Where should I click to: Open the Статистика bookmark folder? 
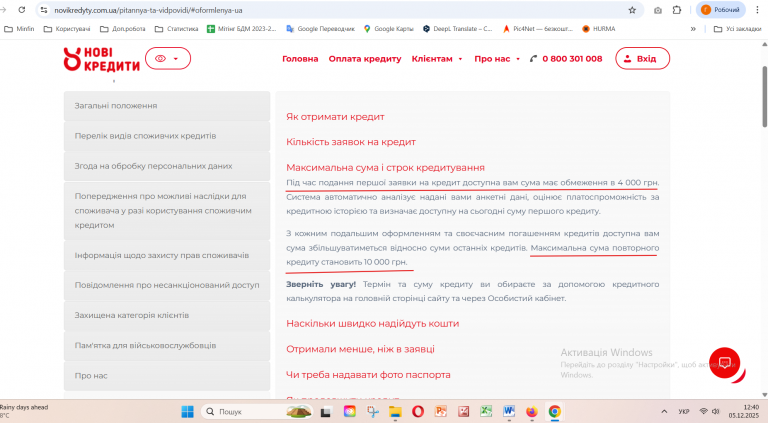click(x=177, y=29)
